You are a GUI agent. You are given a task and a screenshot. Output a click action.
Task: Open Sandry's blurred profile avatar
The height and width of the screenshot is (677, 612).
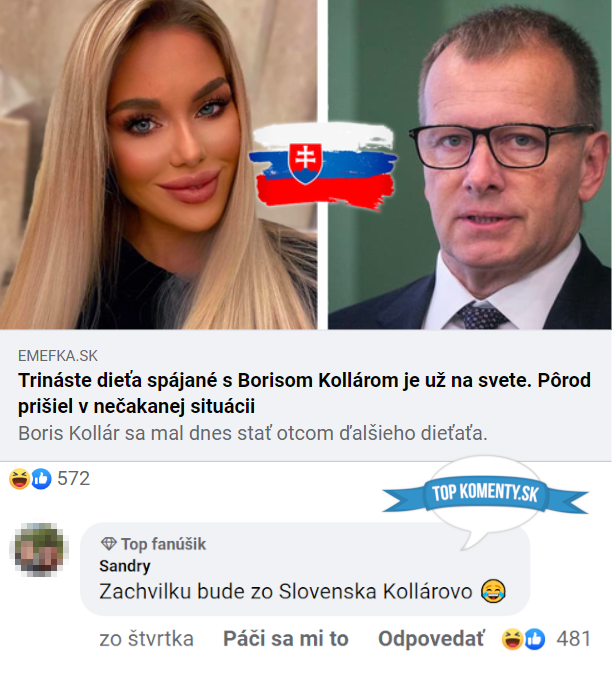(x=39, y=550)
